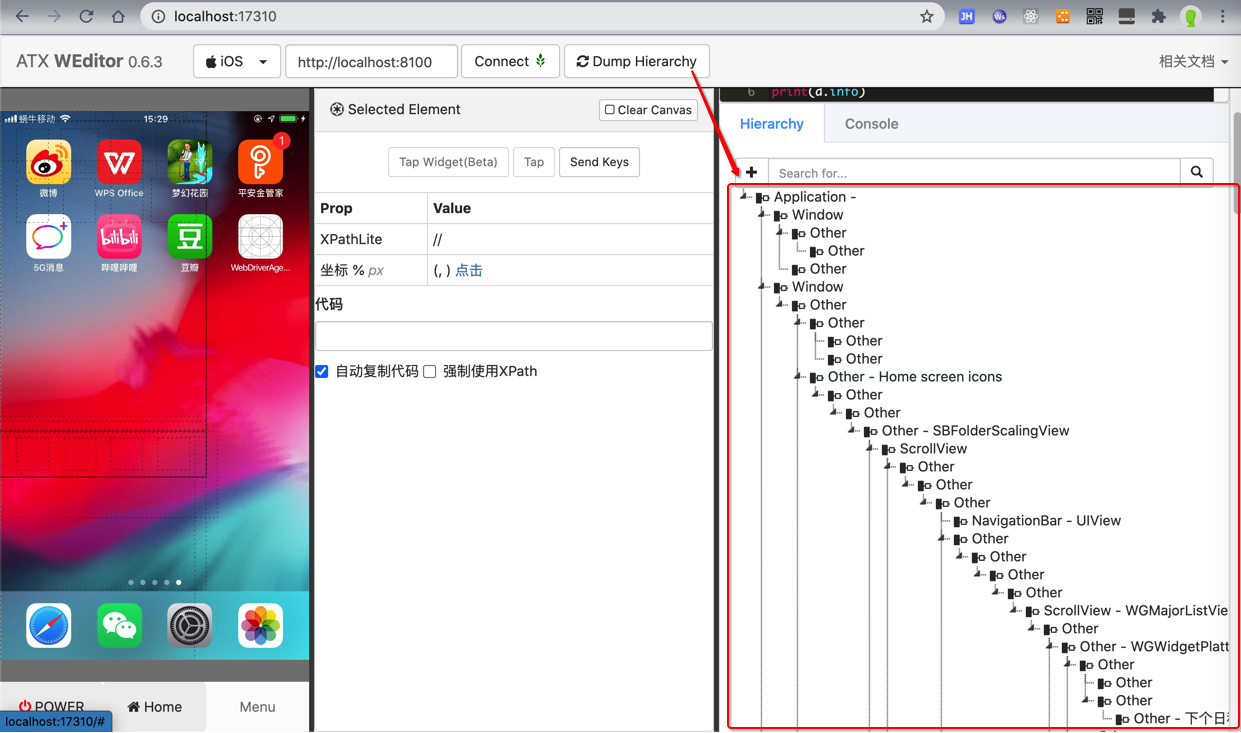The image size is (1241, 733).
Task: Click the Menu button below phone
Action: pos(257,707)
